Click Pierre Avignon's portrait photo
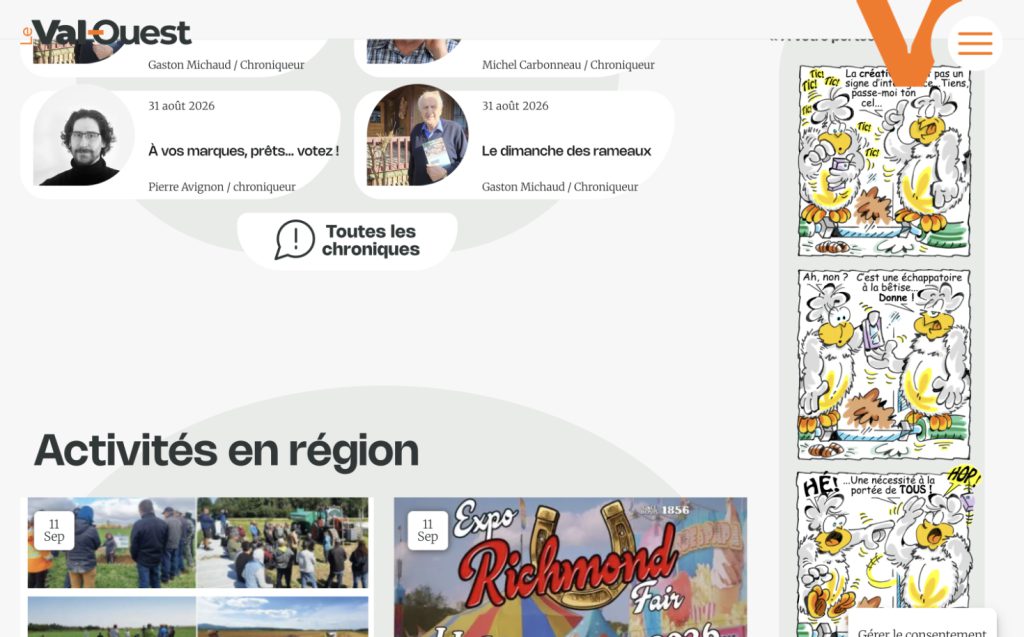This screenshot has height=637, width=1024. (84, 135)
